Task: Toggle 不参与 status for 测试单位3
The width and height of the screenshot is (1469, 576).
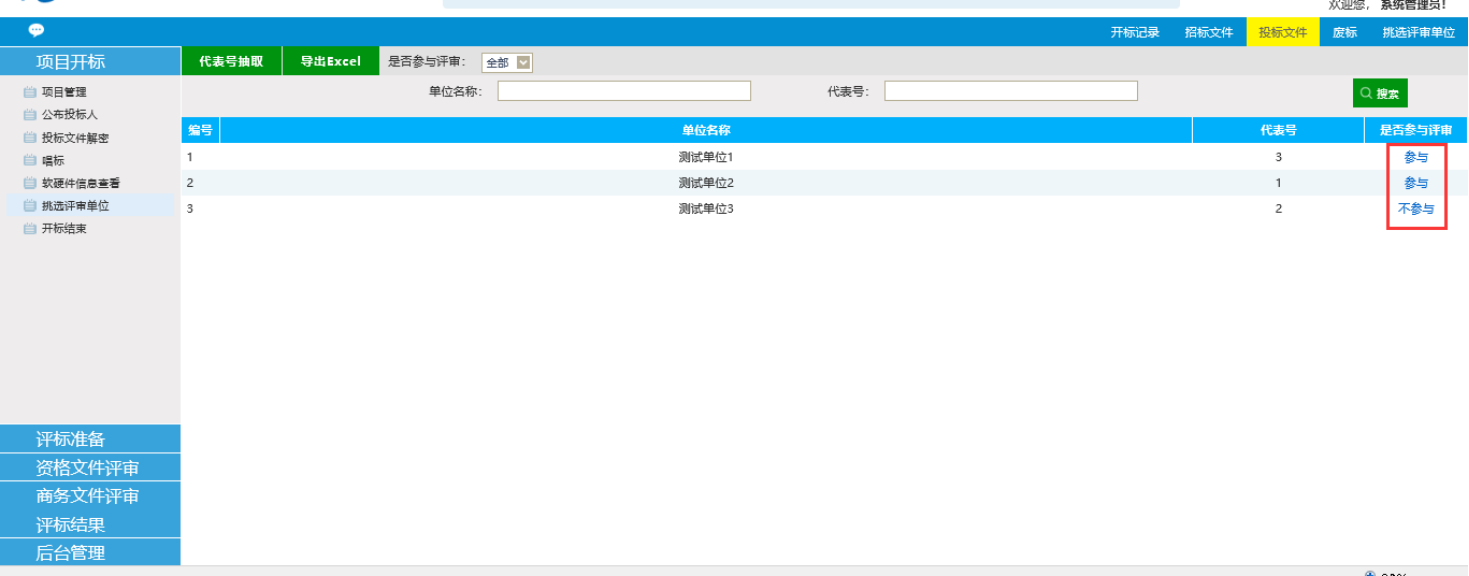Action: pyautogui.click(x=1416, y=209)
